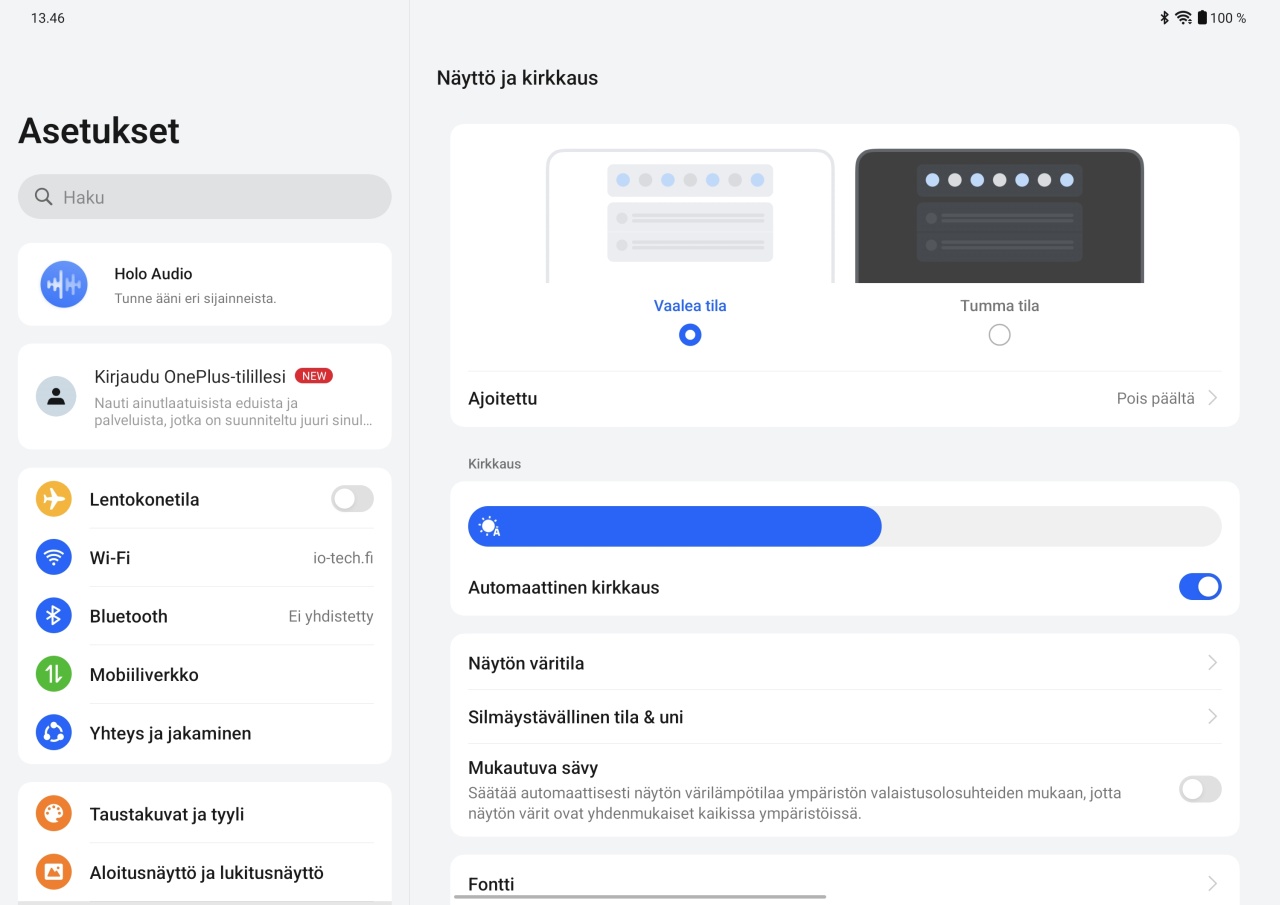
Task: Tap the auto-brightness sun icon on slider
Action: [489, 527]
